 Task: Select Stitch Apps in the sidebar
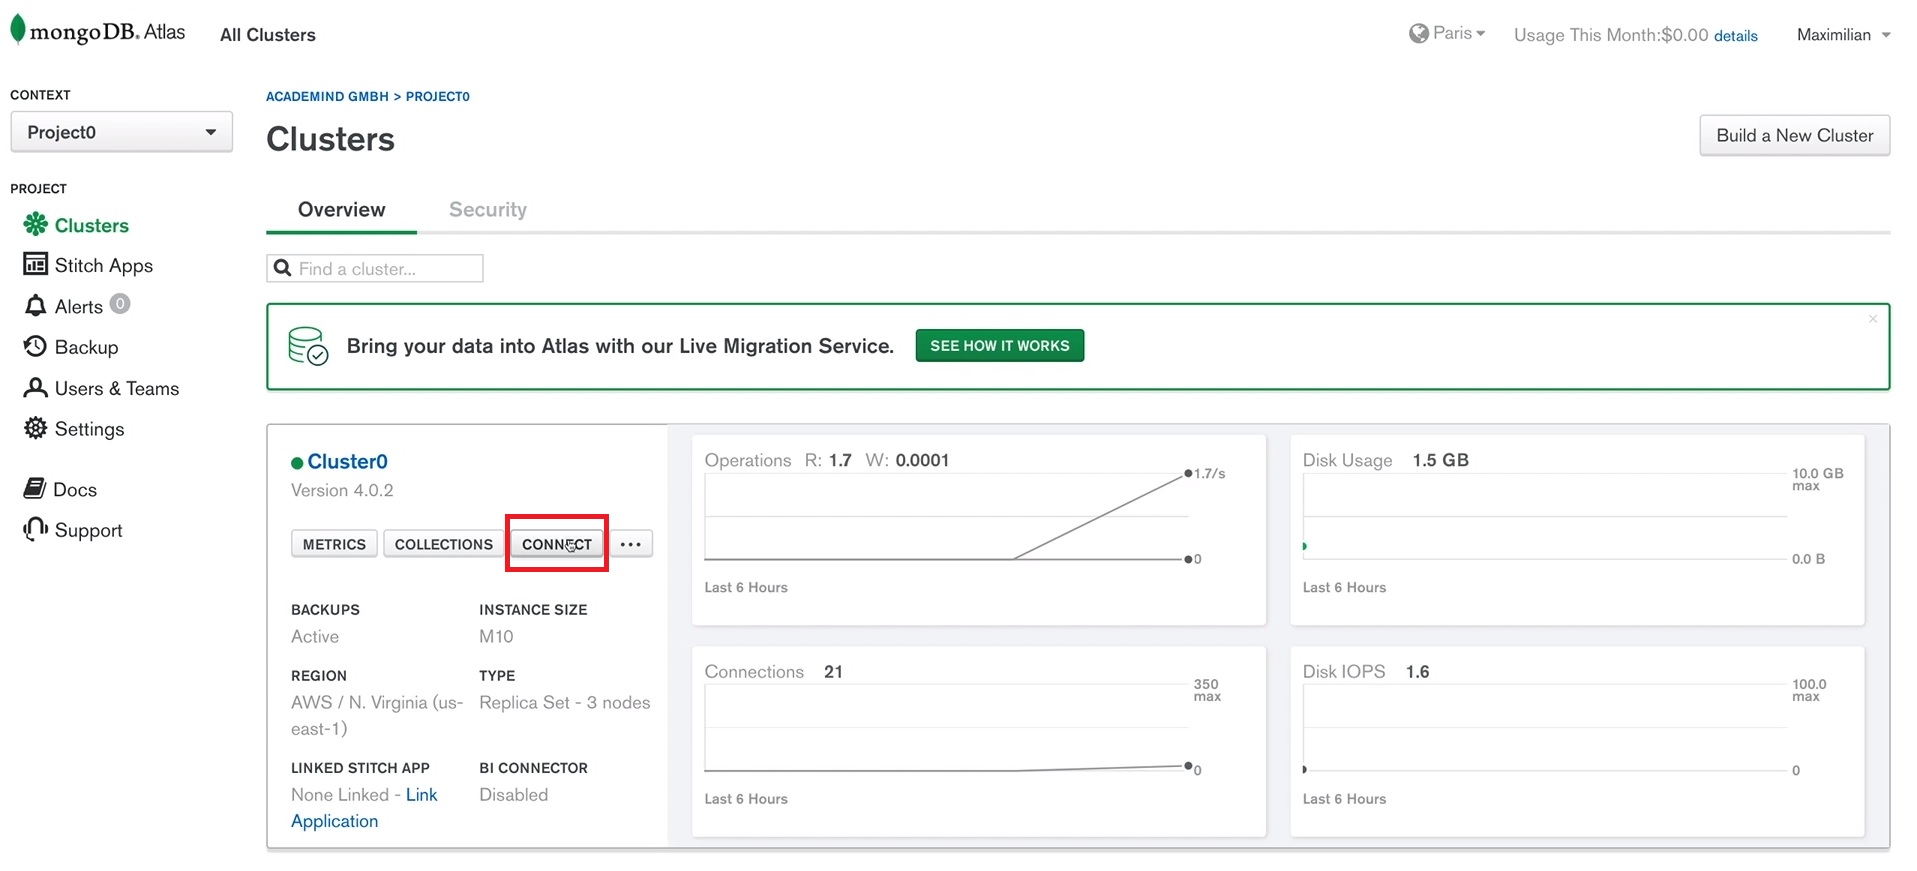tap(103, 265)
